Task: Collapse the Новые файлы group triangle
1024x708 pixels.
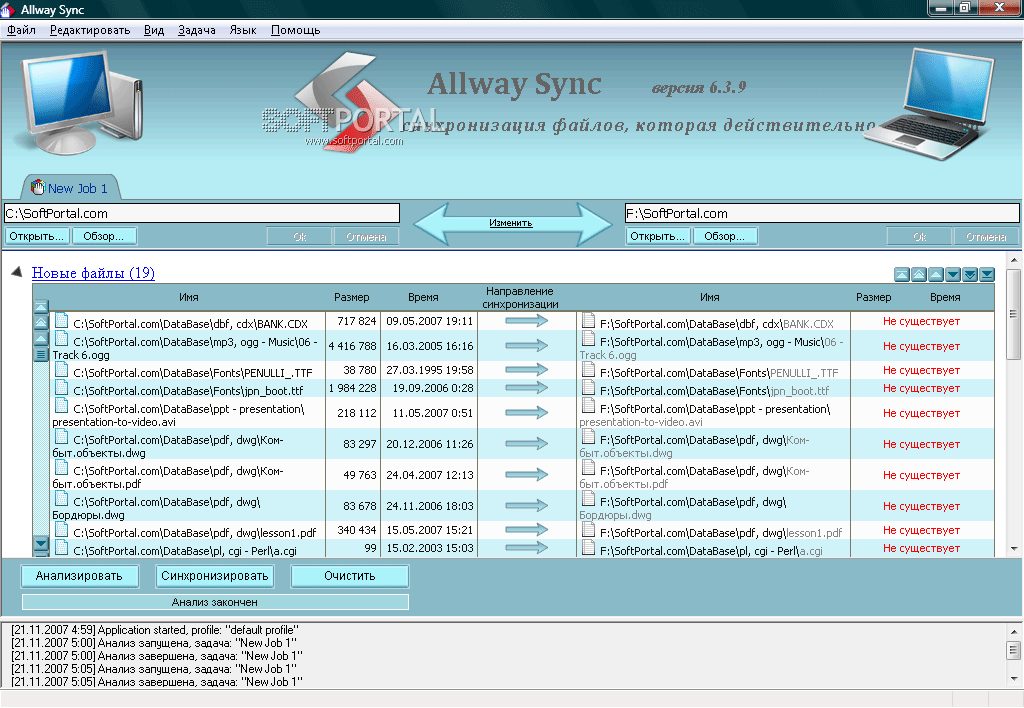Action: tap(17, 272)
